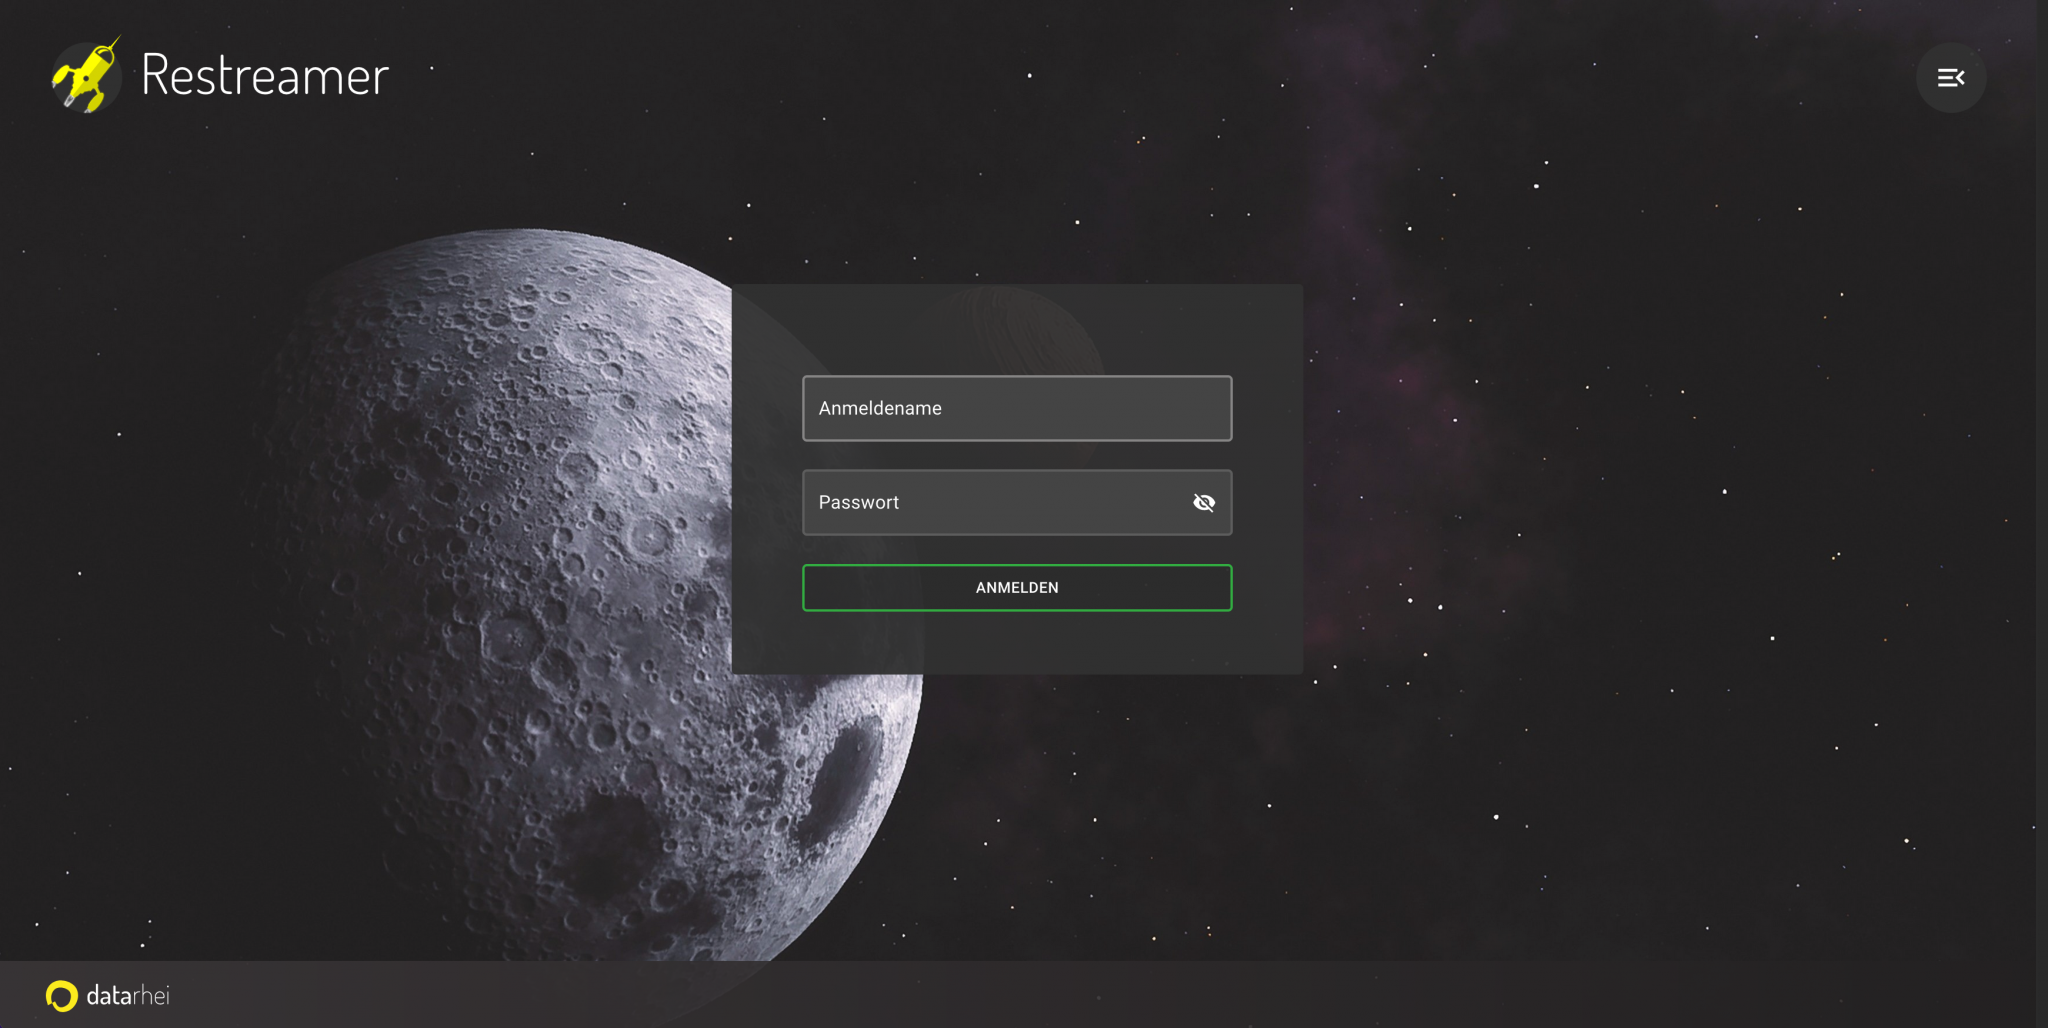Click the gap between Passwort and ANMELDEN
The image size is (2048, 1028).
click(x=1016, y=550)
